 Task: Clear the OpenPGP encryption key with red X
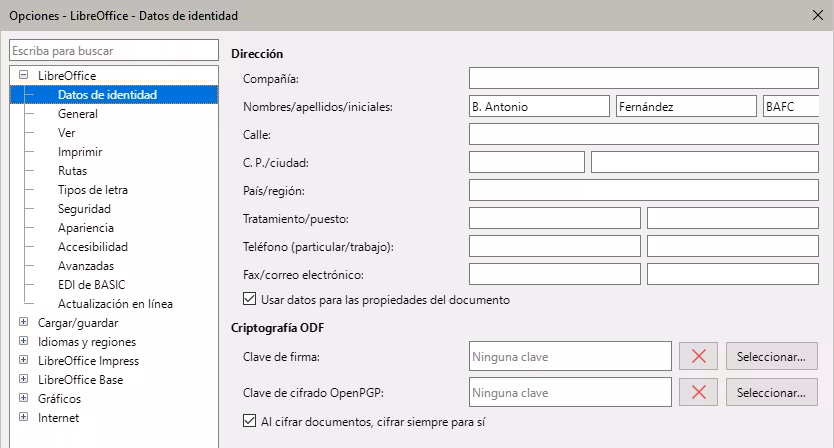tap(698, 392)
